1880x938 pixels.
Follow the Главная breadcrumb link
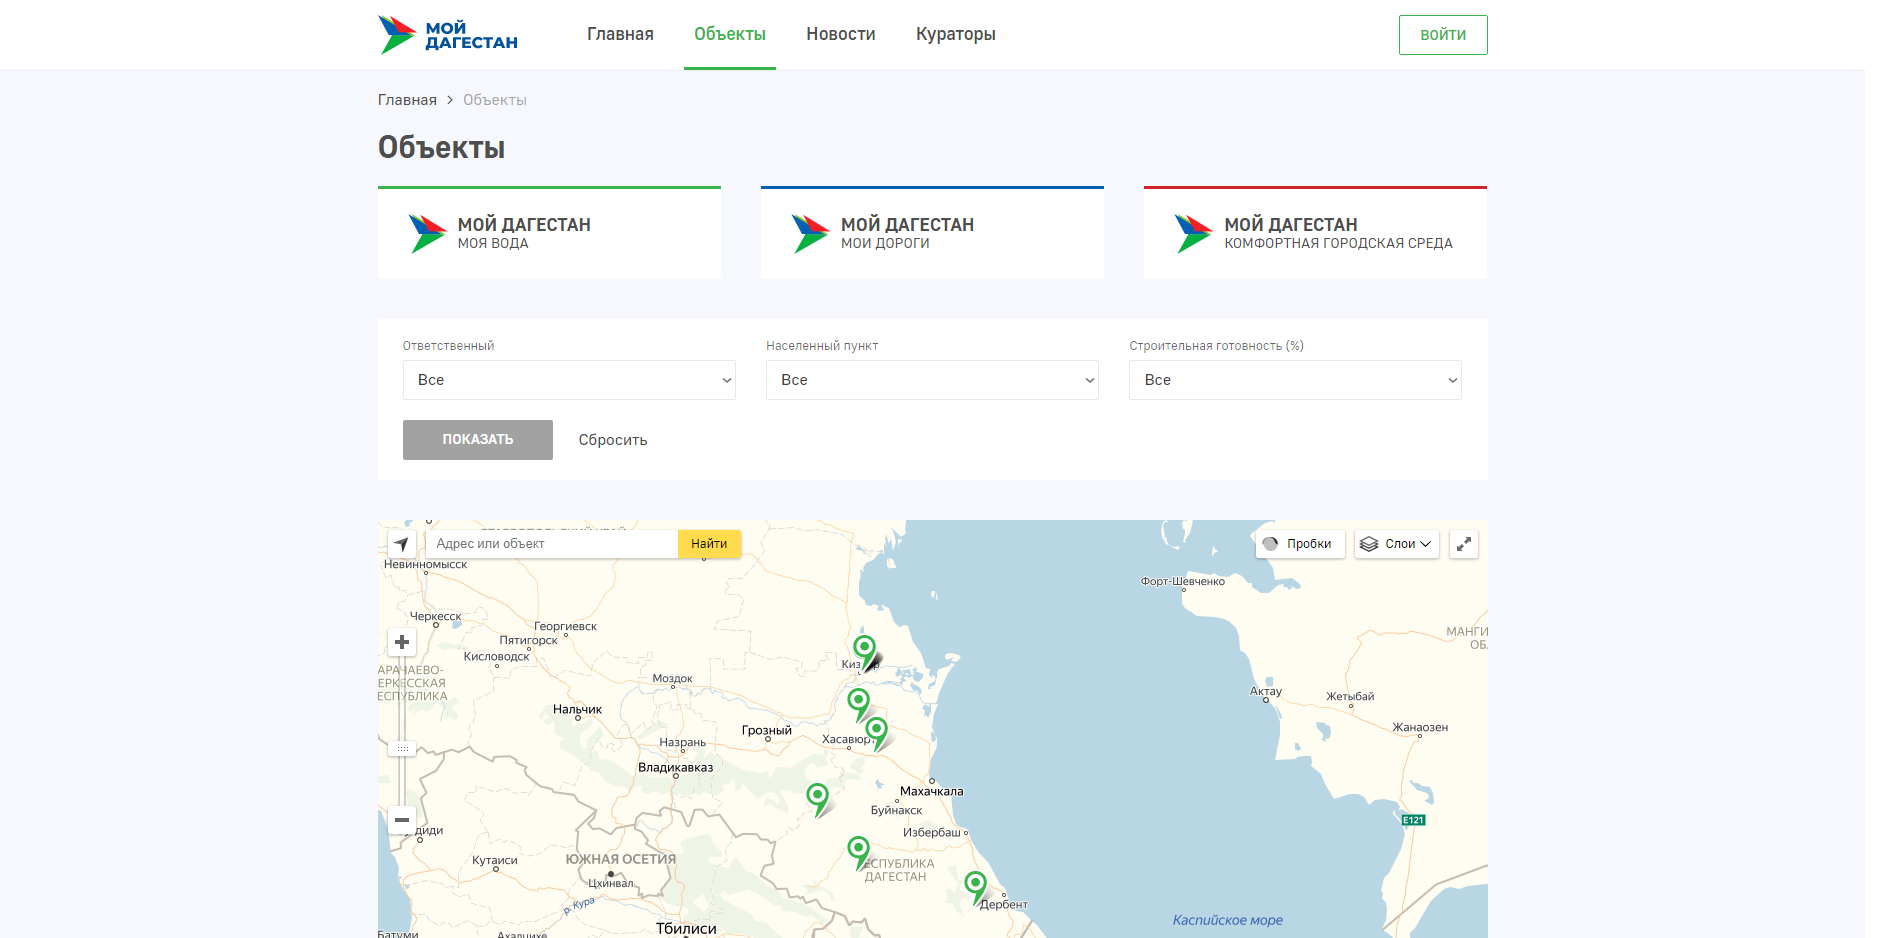[407, 100]
